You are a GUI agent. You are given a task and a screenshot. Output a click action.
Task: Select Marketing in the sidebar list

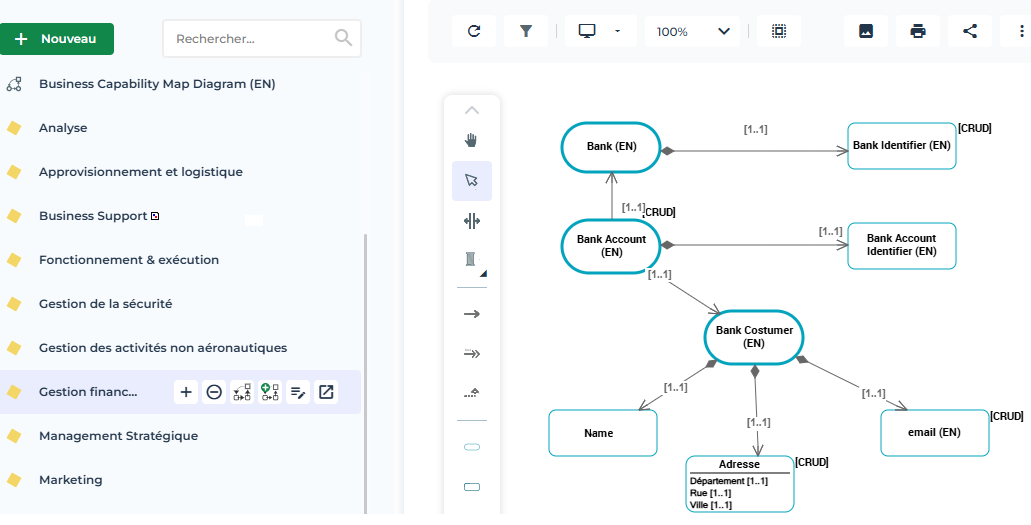[x=70, y=480]
